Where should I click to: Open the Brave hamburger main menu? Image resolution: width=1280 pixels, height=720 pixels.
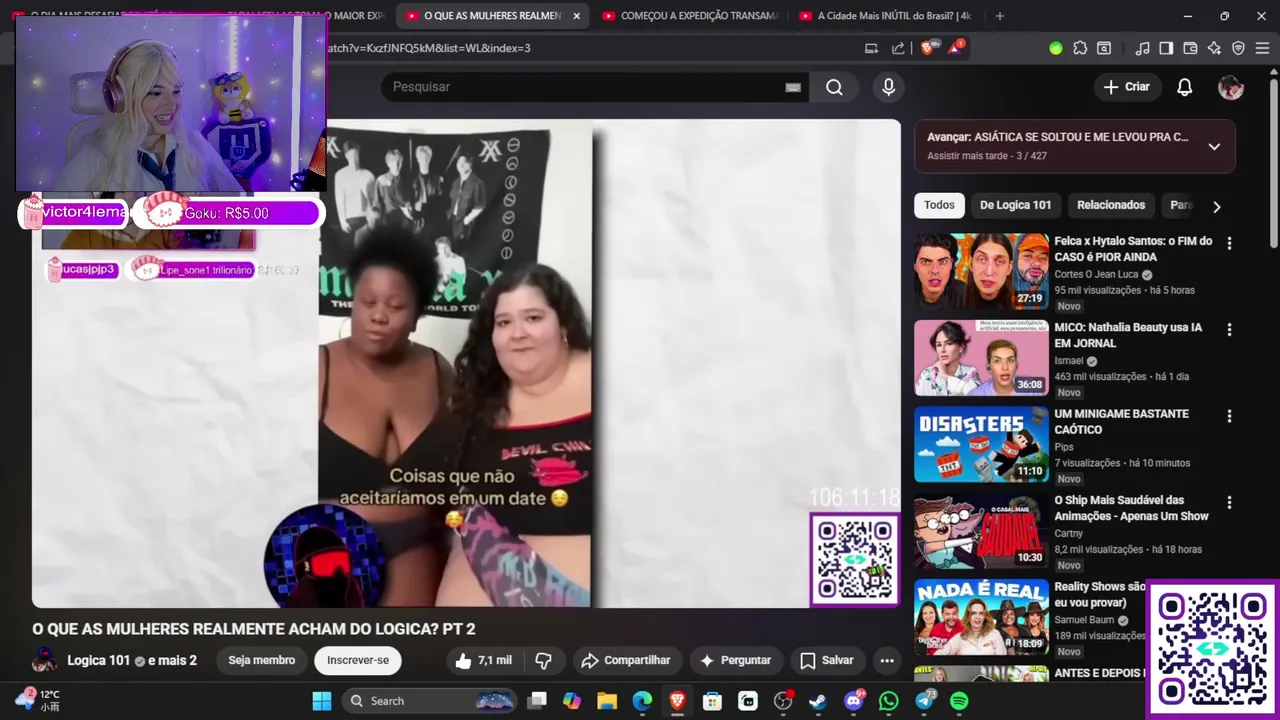pos(1262,48)
